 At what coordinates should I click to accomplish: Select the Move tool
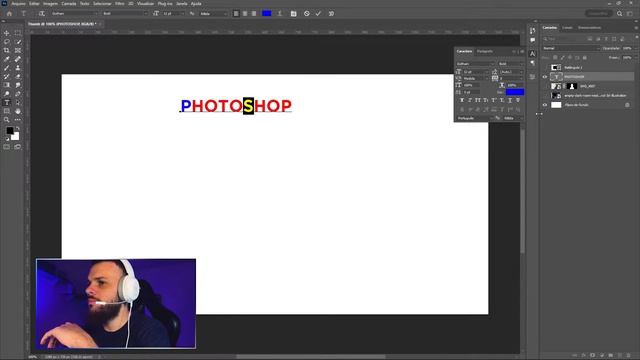tap(7, 33)
